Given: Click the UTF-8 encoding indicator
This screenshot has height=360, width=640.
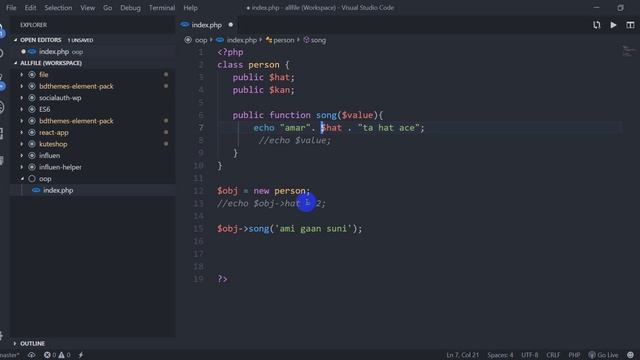Looking at the screenshot, I should click(529, 355).
